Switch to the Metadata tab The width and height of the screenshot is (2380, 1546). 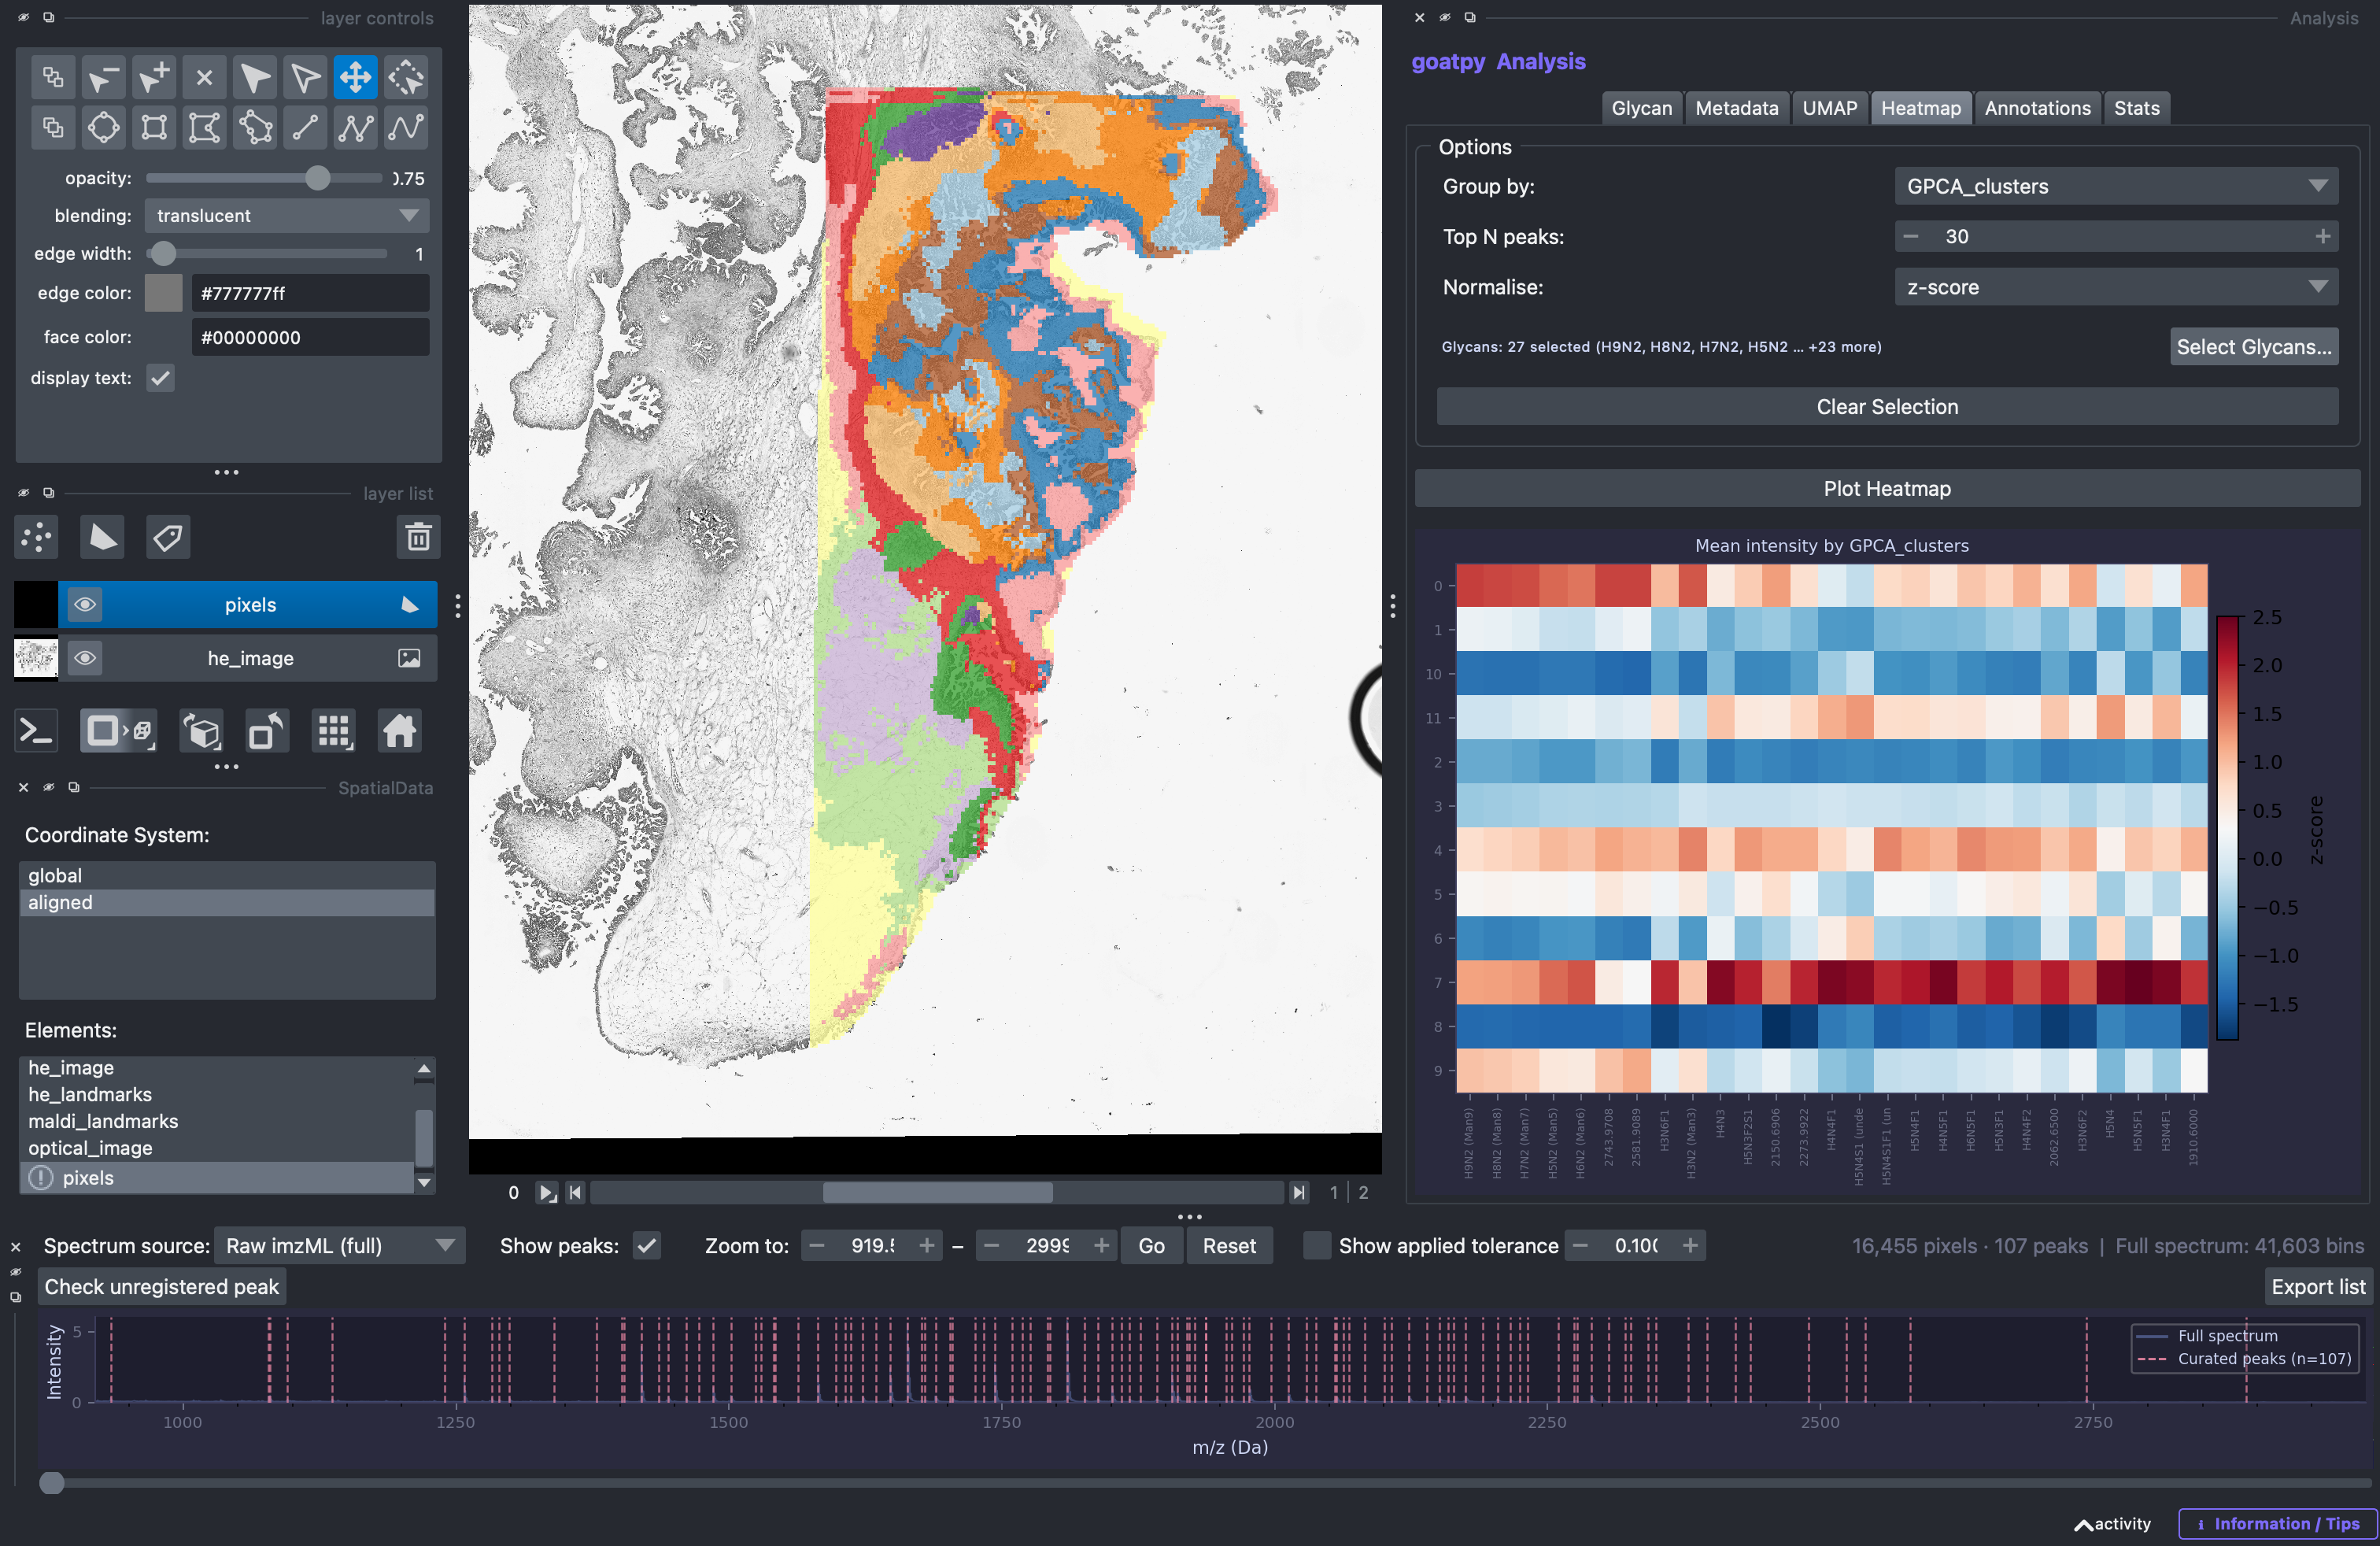pos(1736,108)
